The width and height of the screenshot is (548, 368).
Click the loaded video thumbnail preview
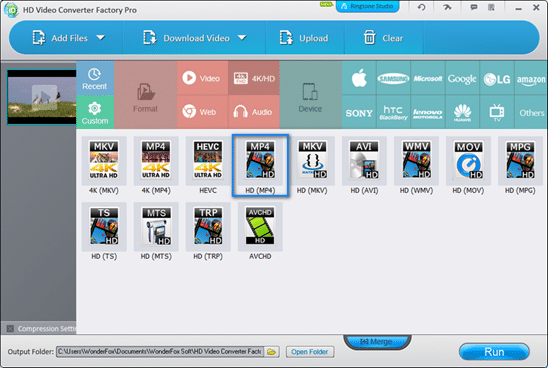click(42, 97)
